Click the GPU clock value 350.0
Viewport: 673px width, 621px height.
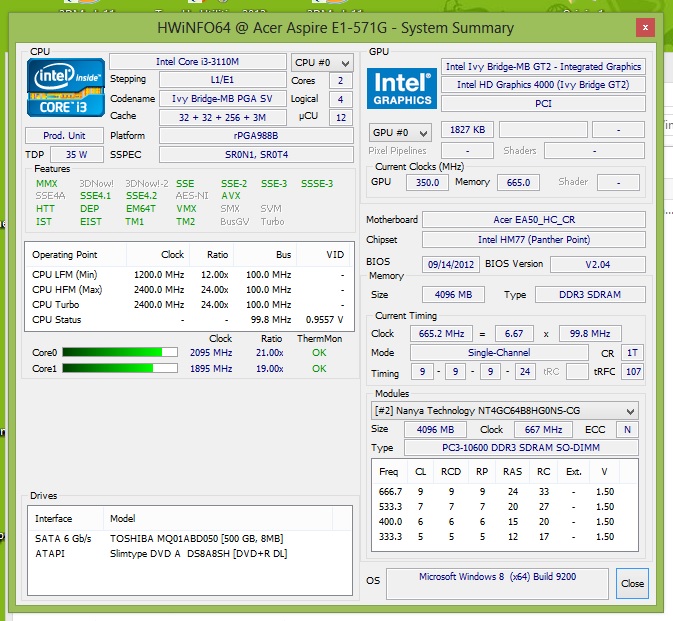(x=427, y=182)
